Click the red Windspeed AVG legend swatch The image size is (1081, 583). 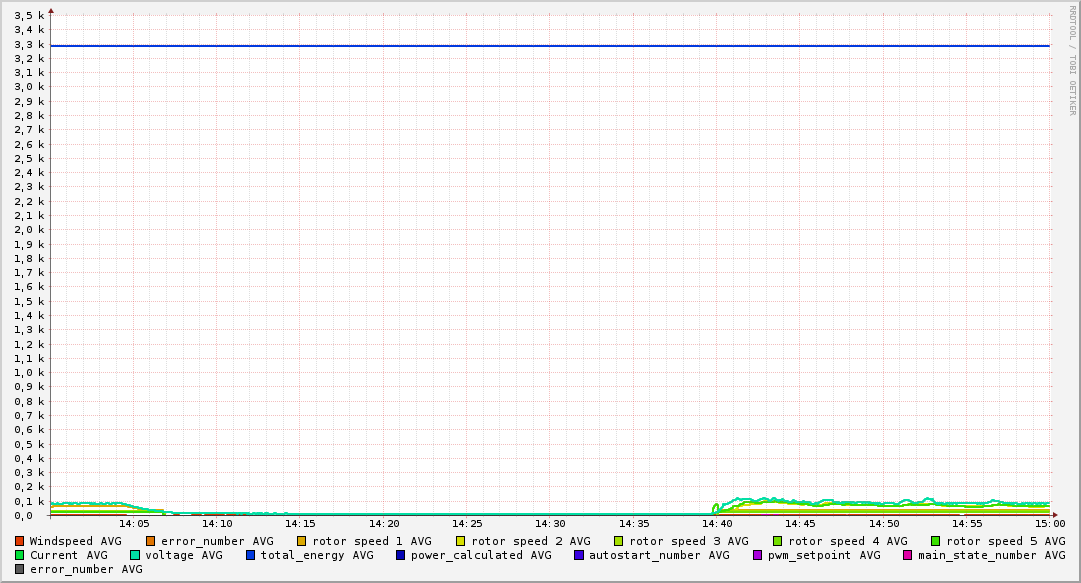20,541
